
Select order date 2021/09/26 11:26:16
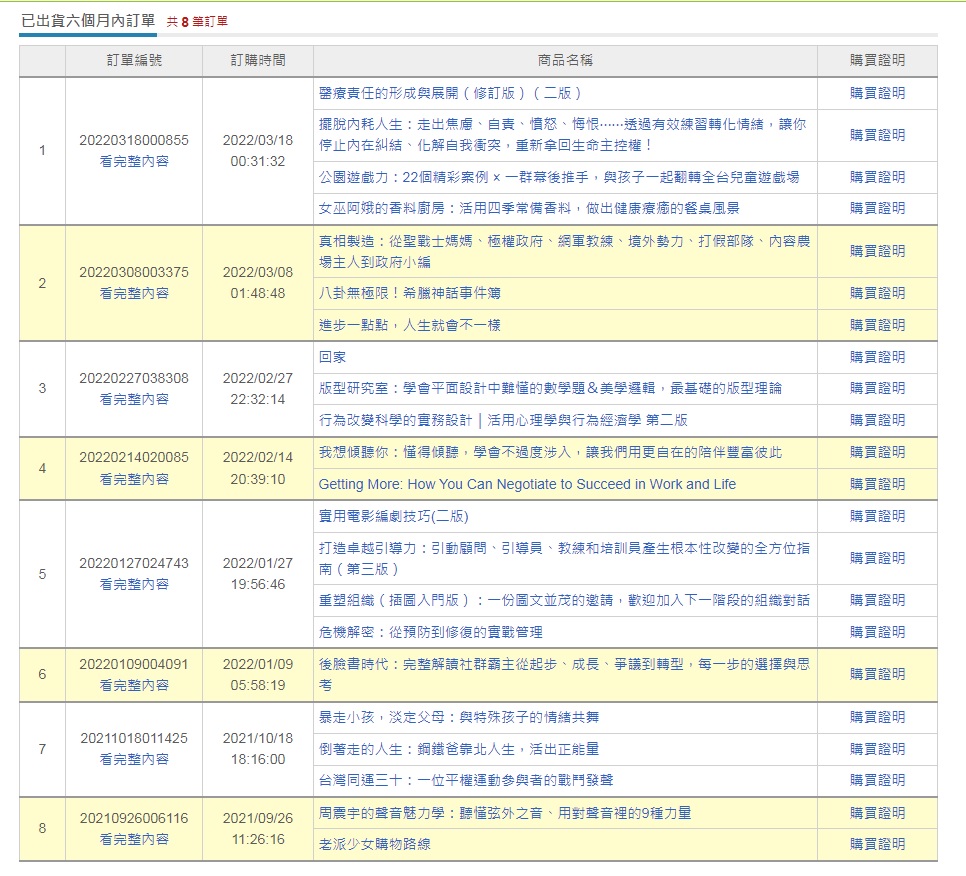pos(258,829)
